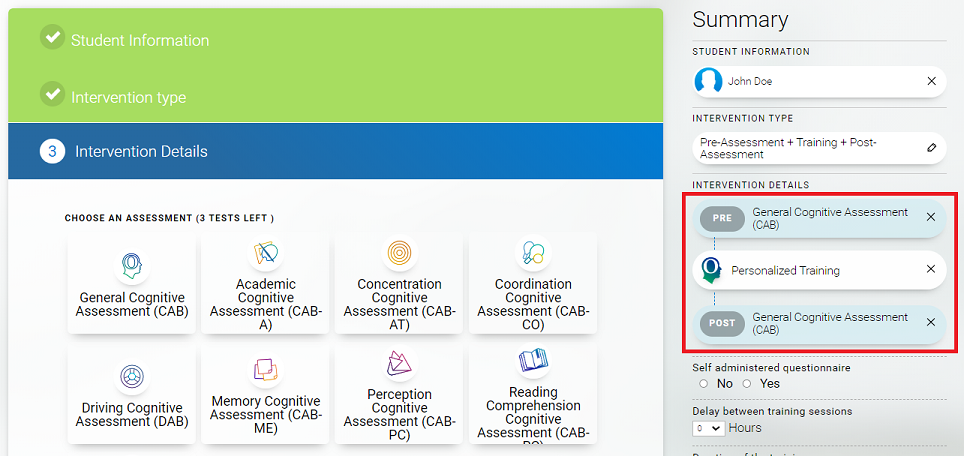Remove Personalized Training from intervention
This screenshot has height=456, width=964.
click(931, 269)
